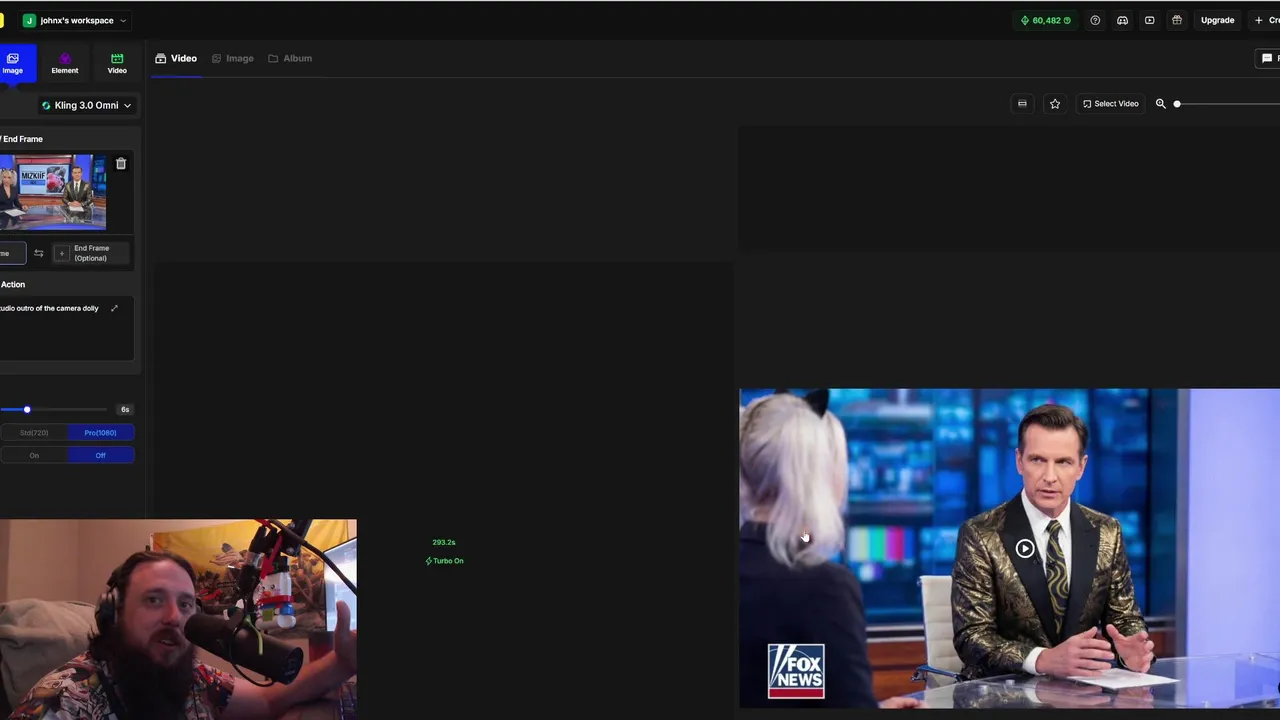Show favorites with the star icon
Image resolution: width=1280 pixels, height=720 pixels.
pos(1054,104)
